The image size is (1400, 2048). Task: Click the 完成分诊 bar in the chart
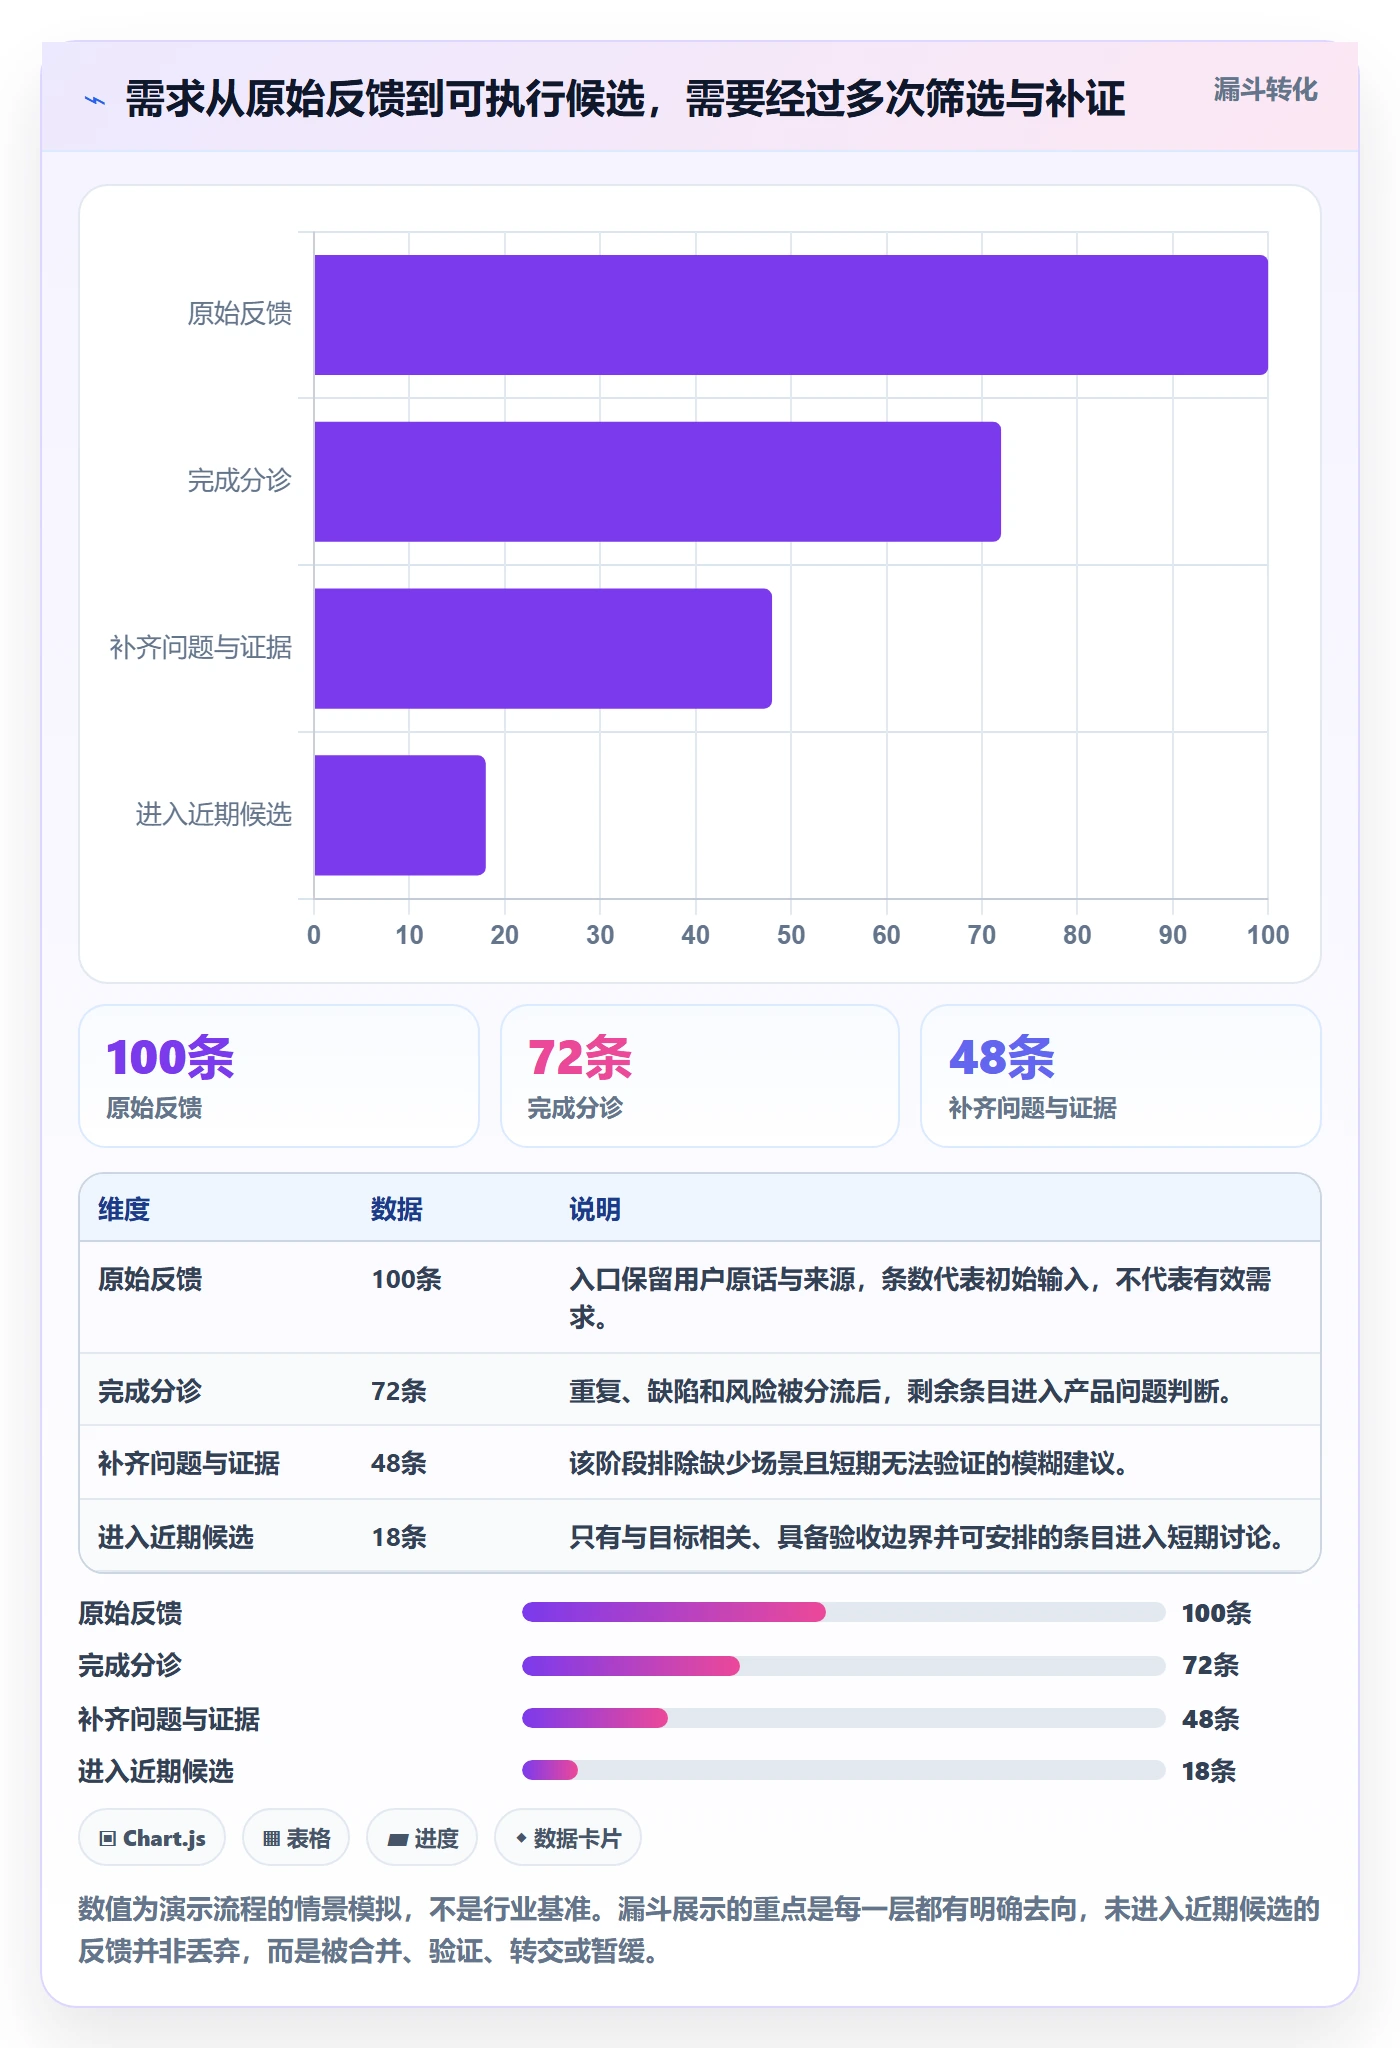(x=657, y=482)
